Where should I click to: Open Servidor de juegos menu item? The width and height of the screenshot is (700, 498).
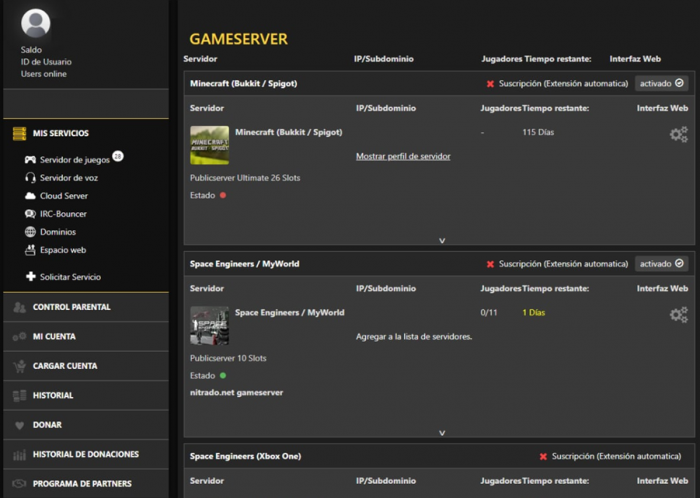[75, 160]
